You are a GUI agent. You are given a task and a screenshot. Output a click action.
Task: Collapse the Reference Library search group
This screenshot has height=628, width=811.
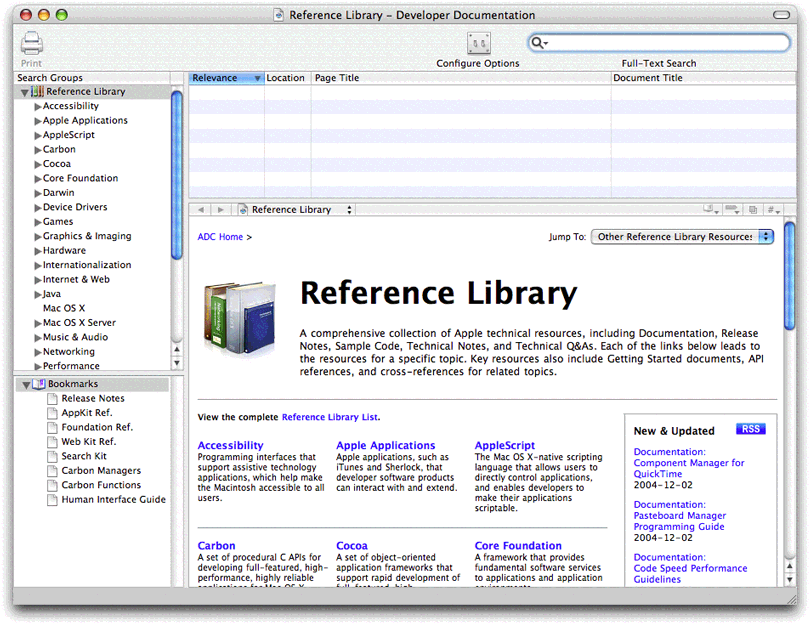tap(24, 92)
